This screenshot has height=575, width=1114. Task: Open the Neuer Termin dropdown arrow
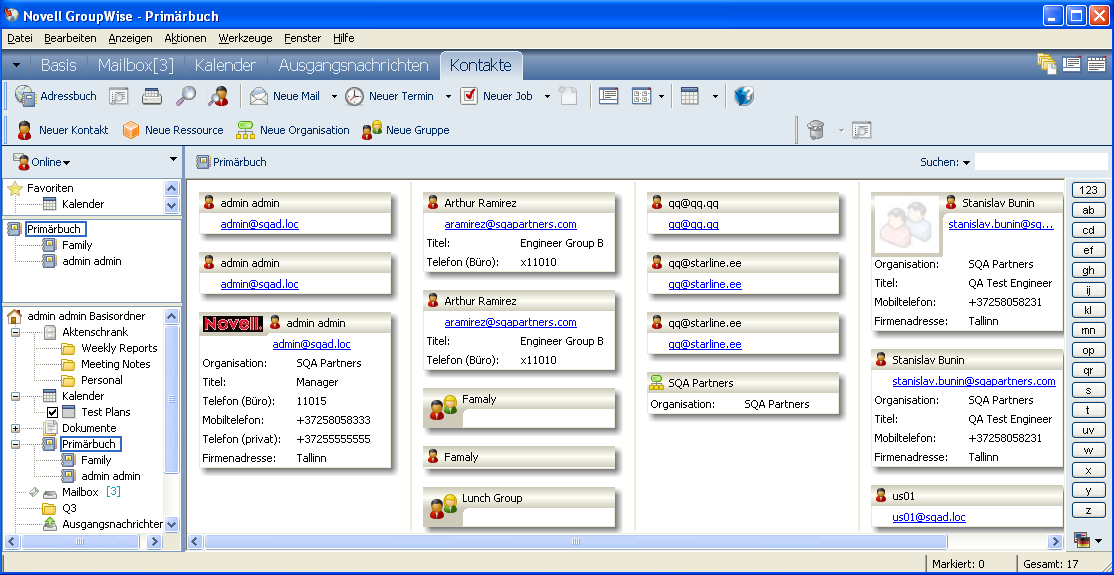448,97
